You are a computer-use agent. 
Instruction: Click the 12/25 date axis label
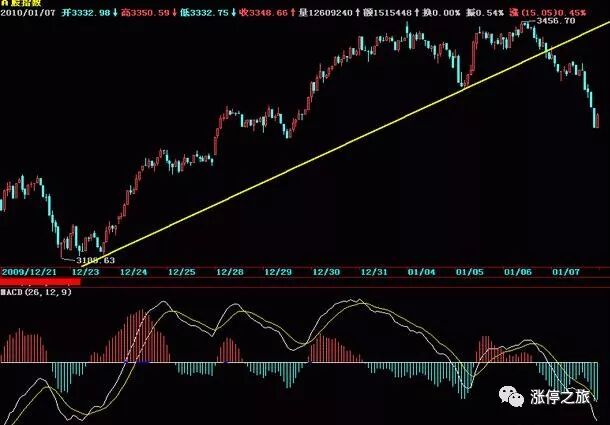(182, 272)
